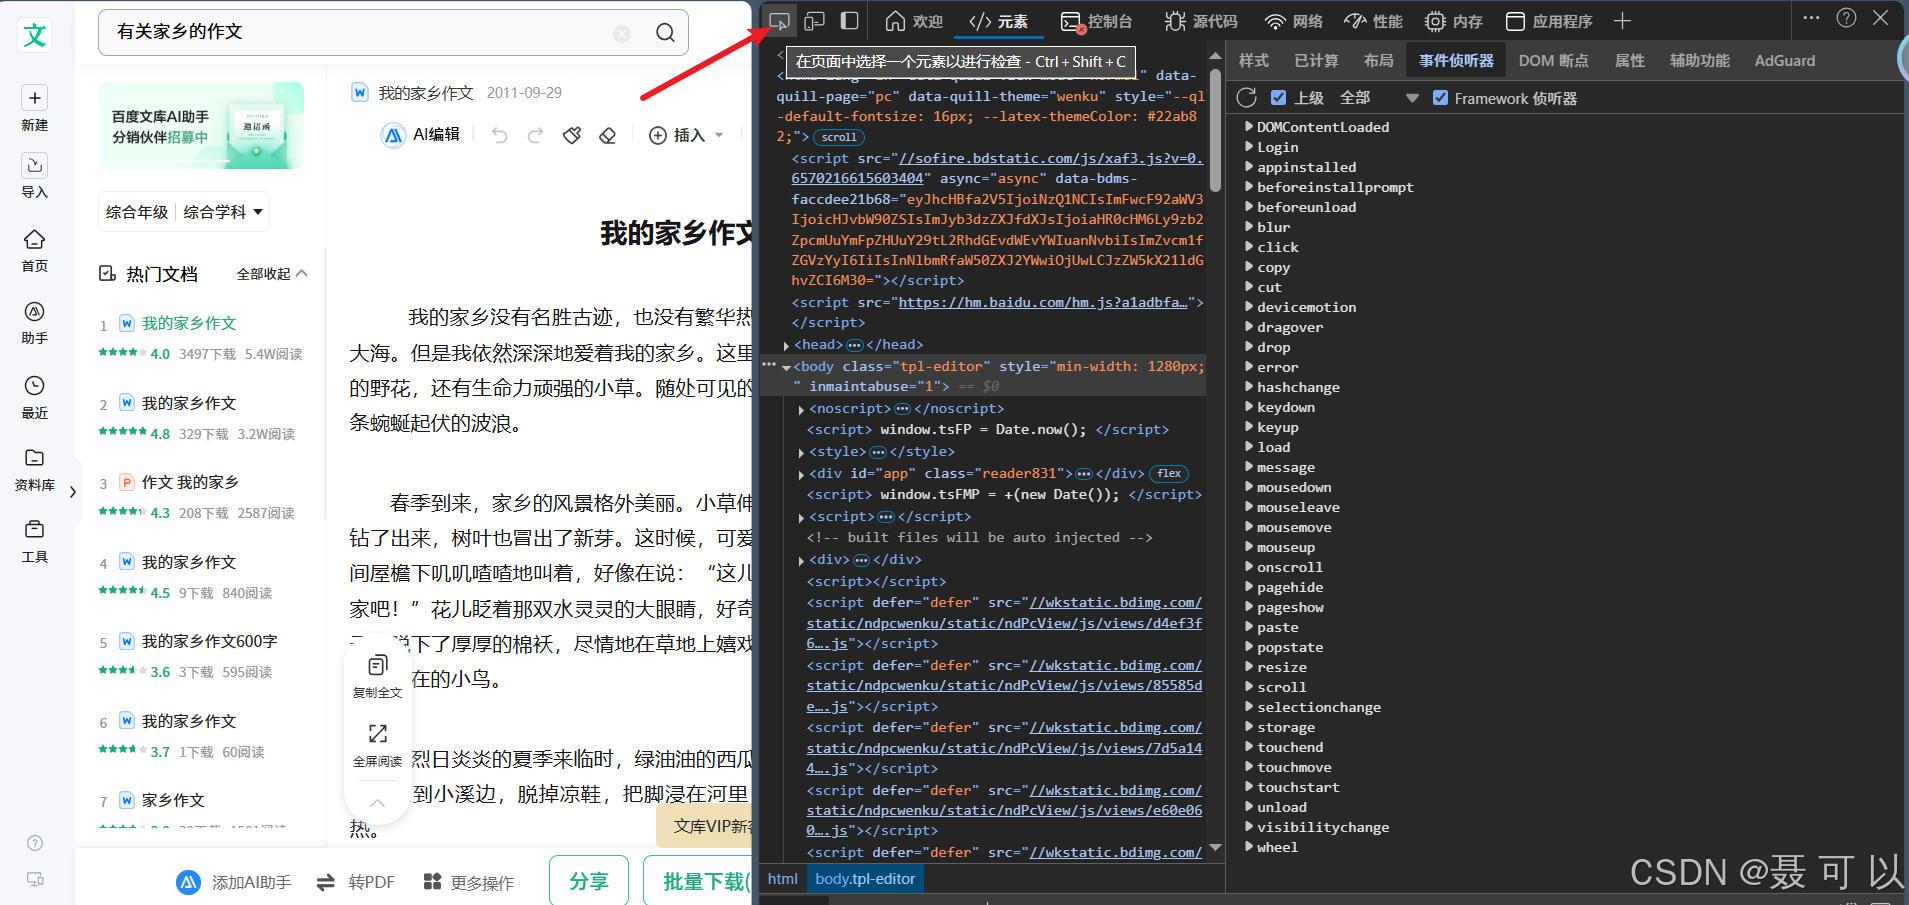Open the 性能 tab
The height and width of the screenshot is (905, 1909).
click(x=1373, y=21)
